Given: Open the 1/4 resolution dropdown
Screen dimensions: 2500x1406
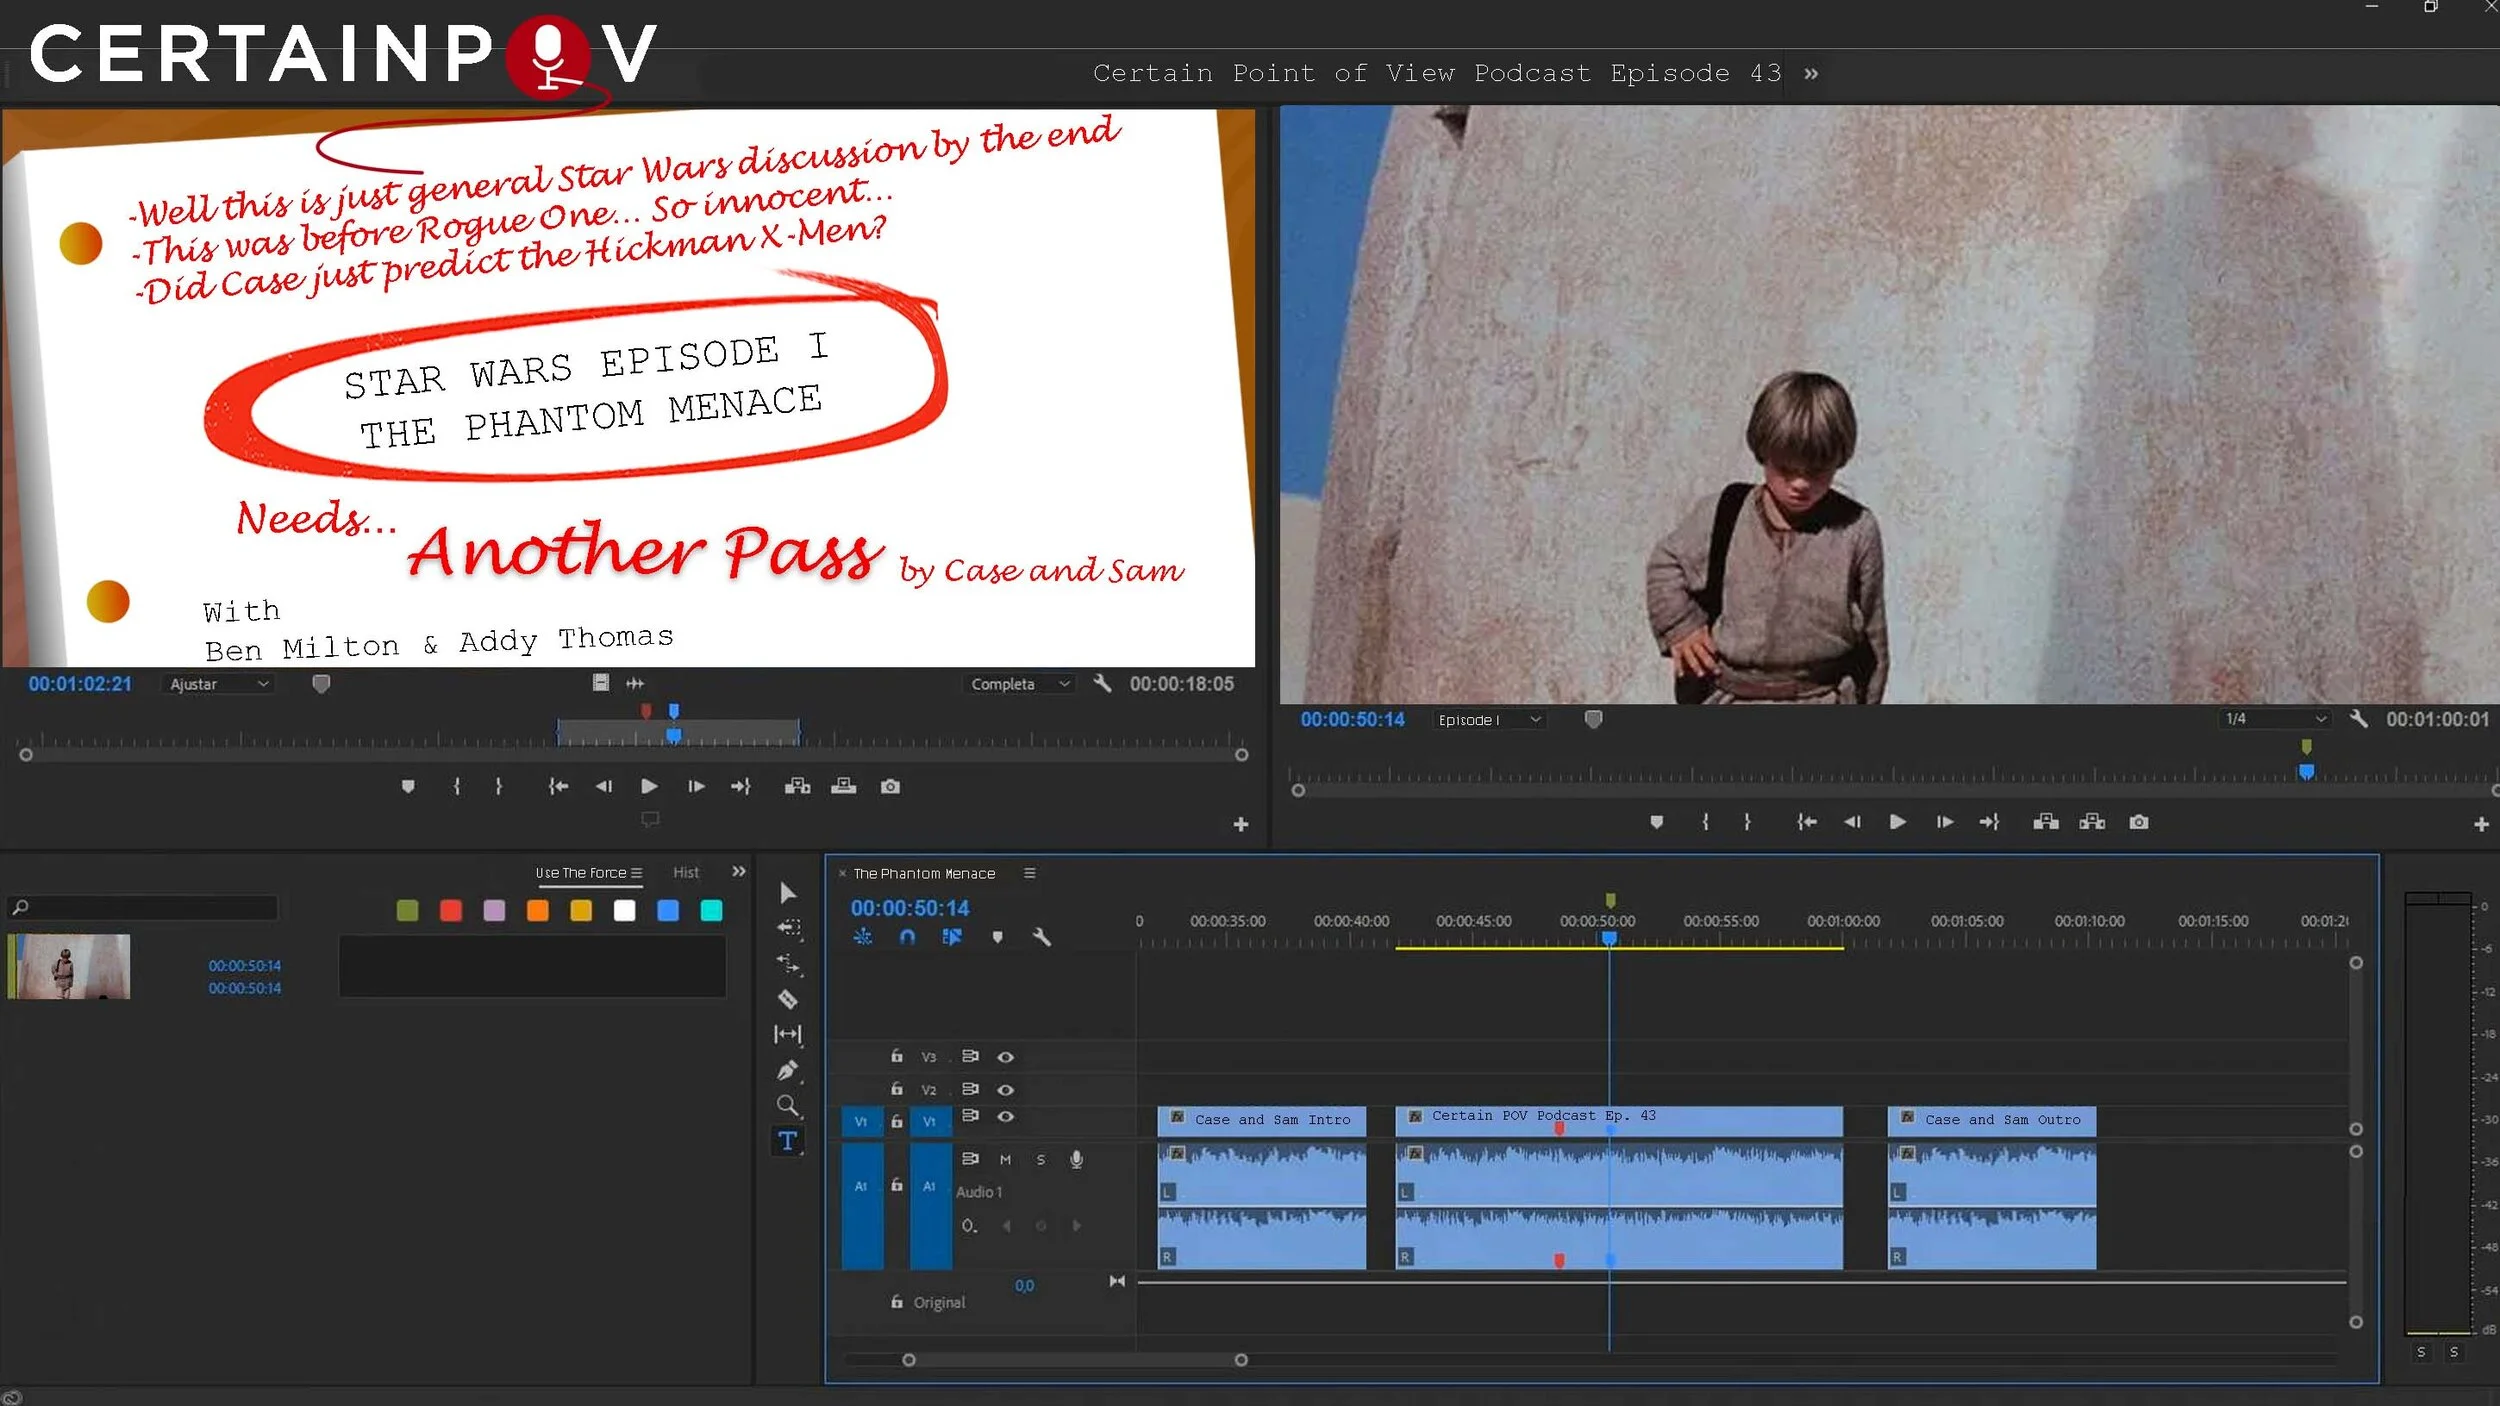Looking at the screenshot, I should tap(2275, 719).
